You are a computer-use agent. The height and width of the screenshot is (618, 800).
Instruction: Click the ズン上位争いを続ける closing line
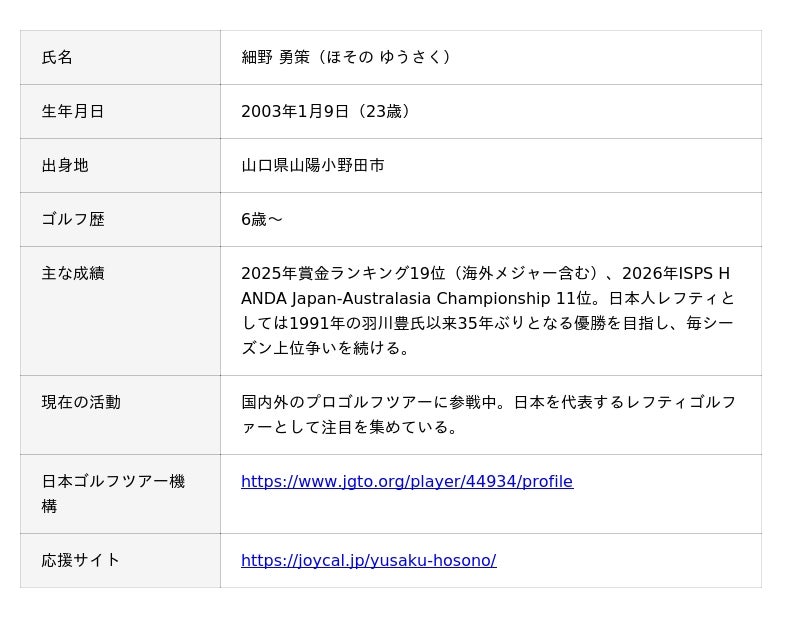[325, 349]
